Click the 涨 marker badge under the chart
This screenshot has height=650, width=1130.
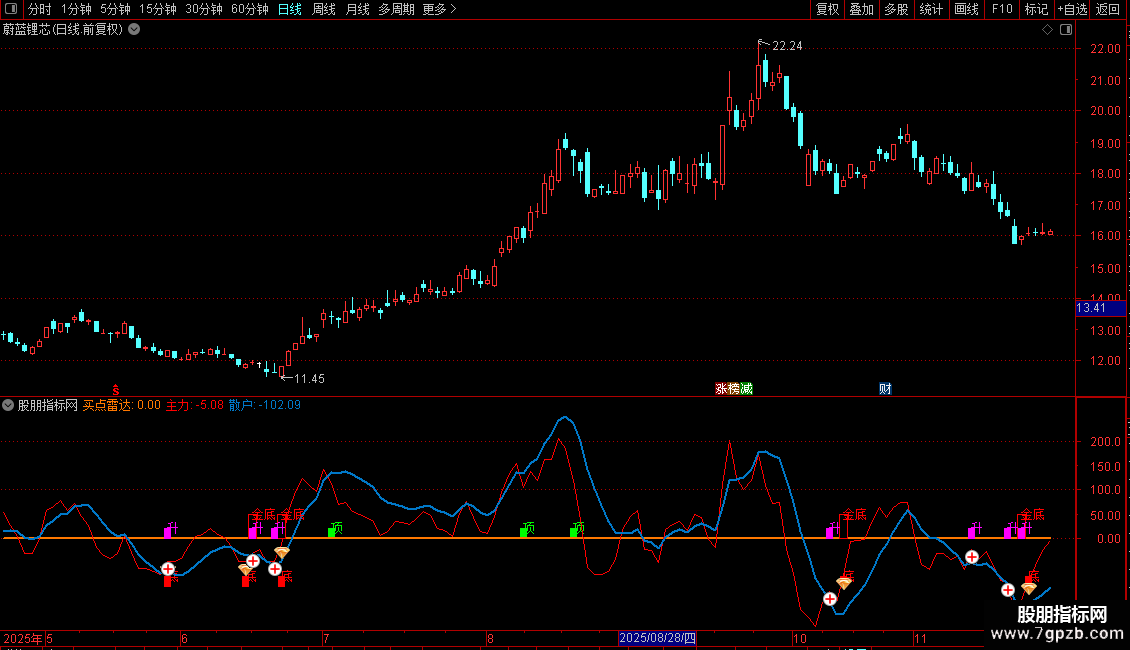[x=721, y=388]
